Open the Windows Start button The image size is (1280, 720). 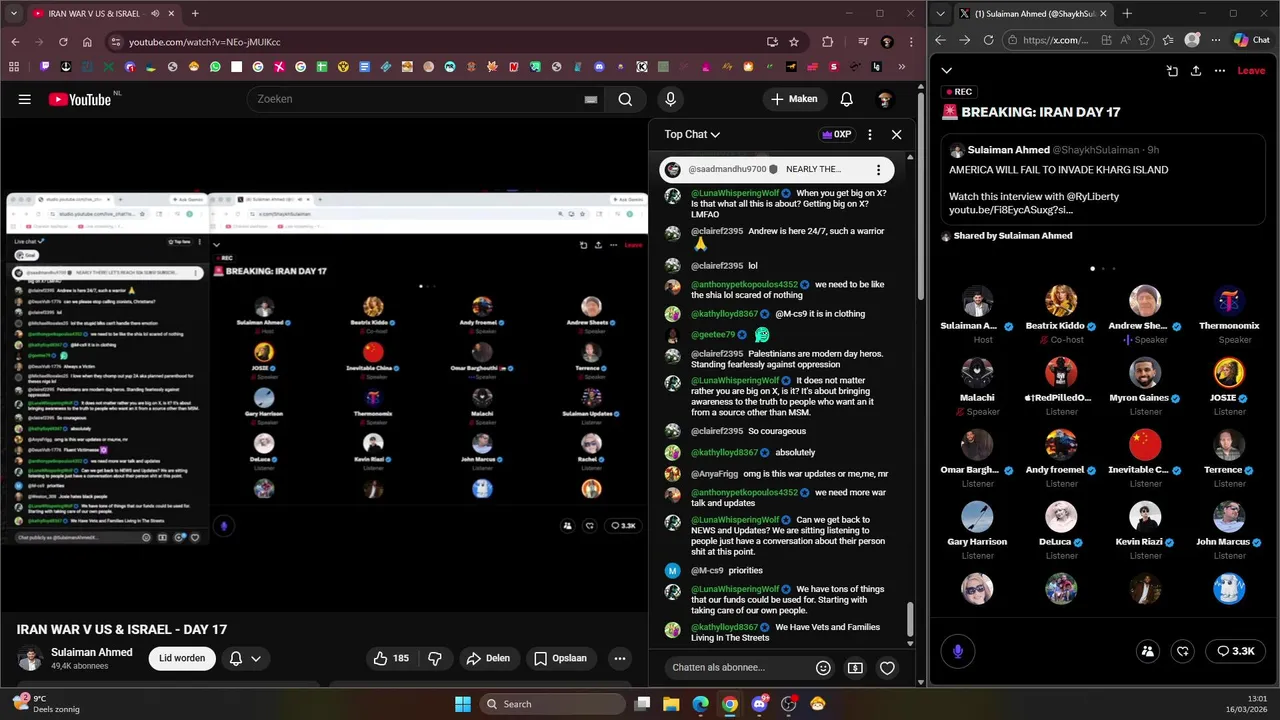[x=463, y=704]
